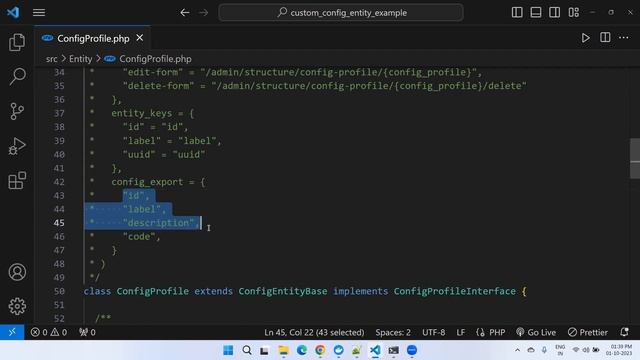Select the PHP language mode

click(x=497, y=332)
